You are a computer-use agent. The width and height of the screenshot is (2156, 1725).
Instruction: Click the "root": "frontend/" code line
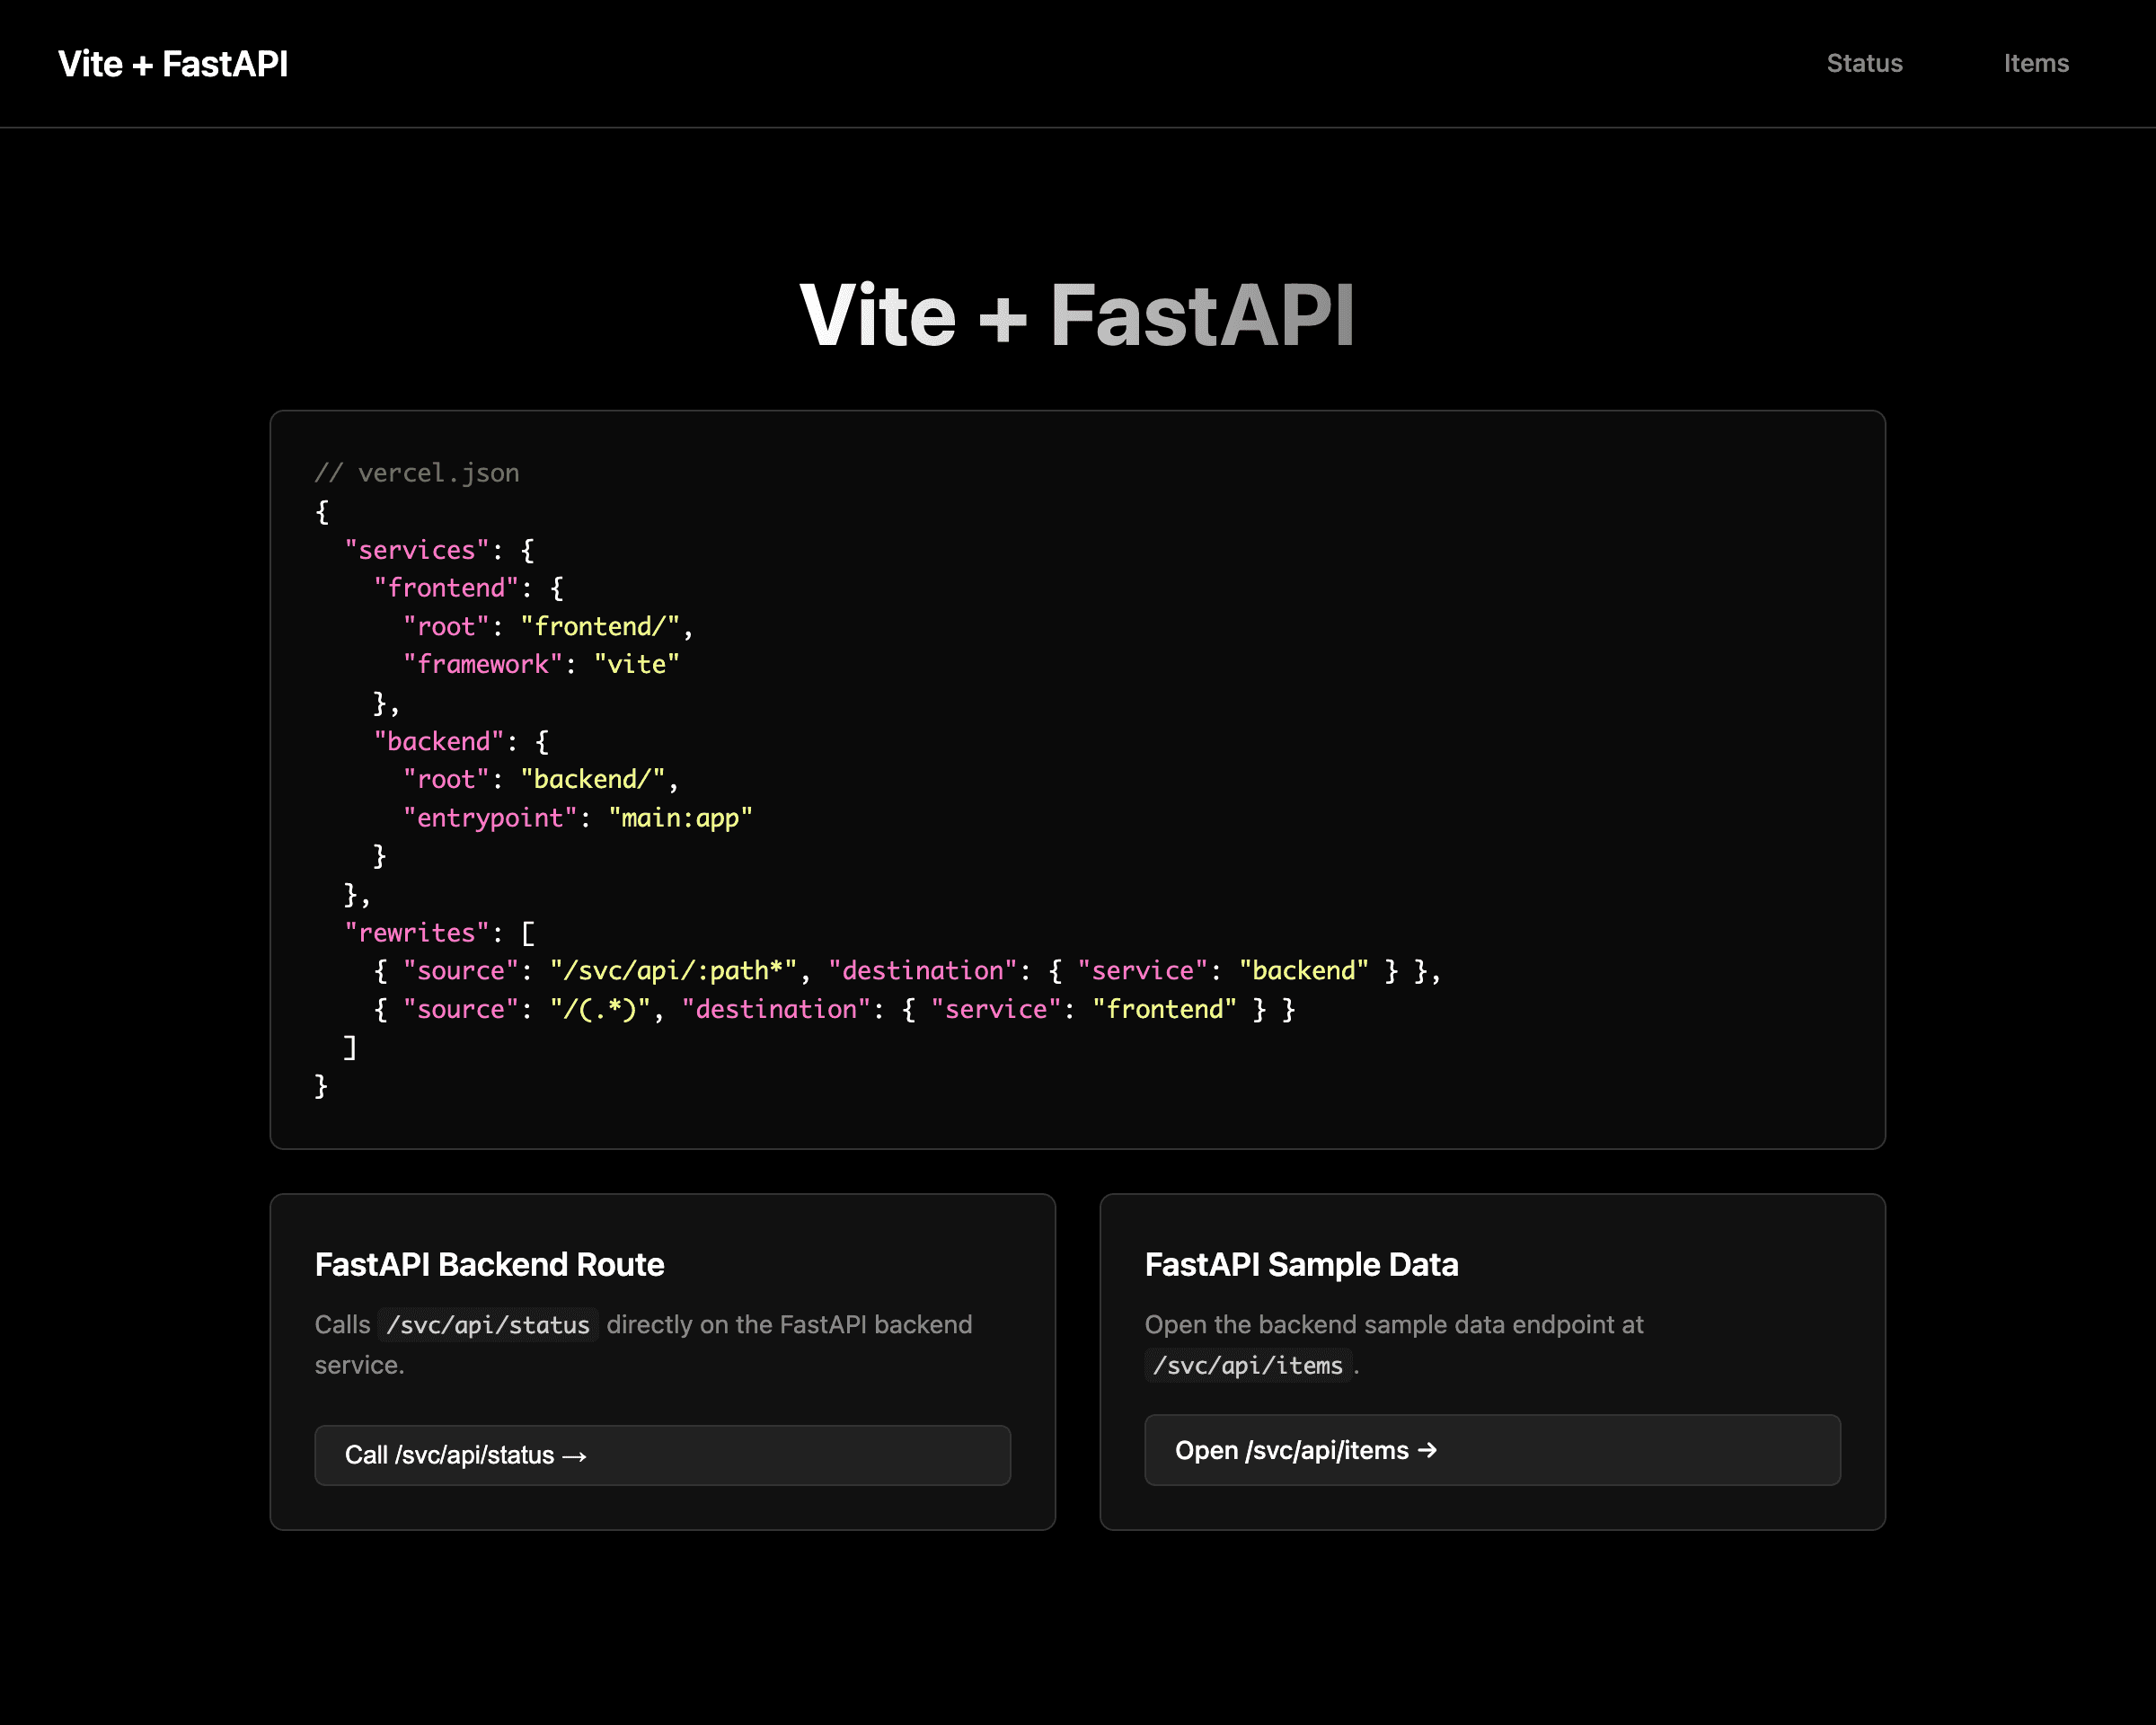click(x=548, y=626)
